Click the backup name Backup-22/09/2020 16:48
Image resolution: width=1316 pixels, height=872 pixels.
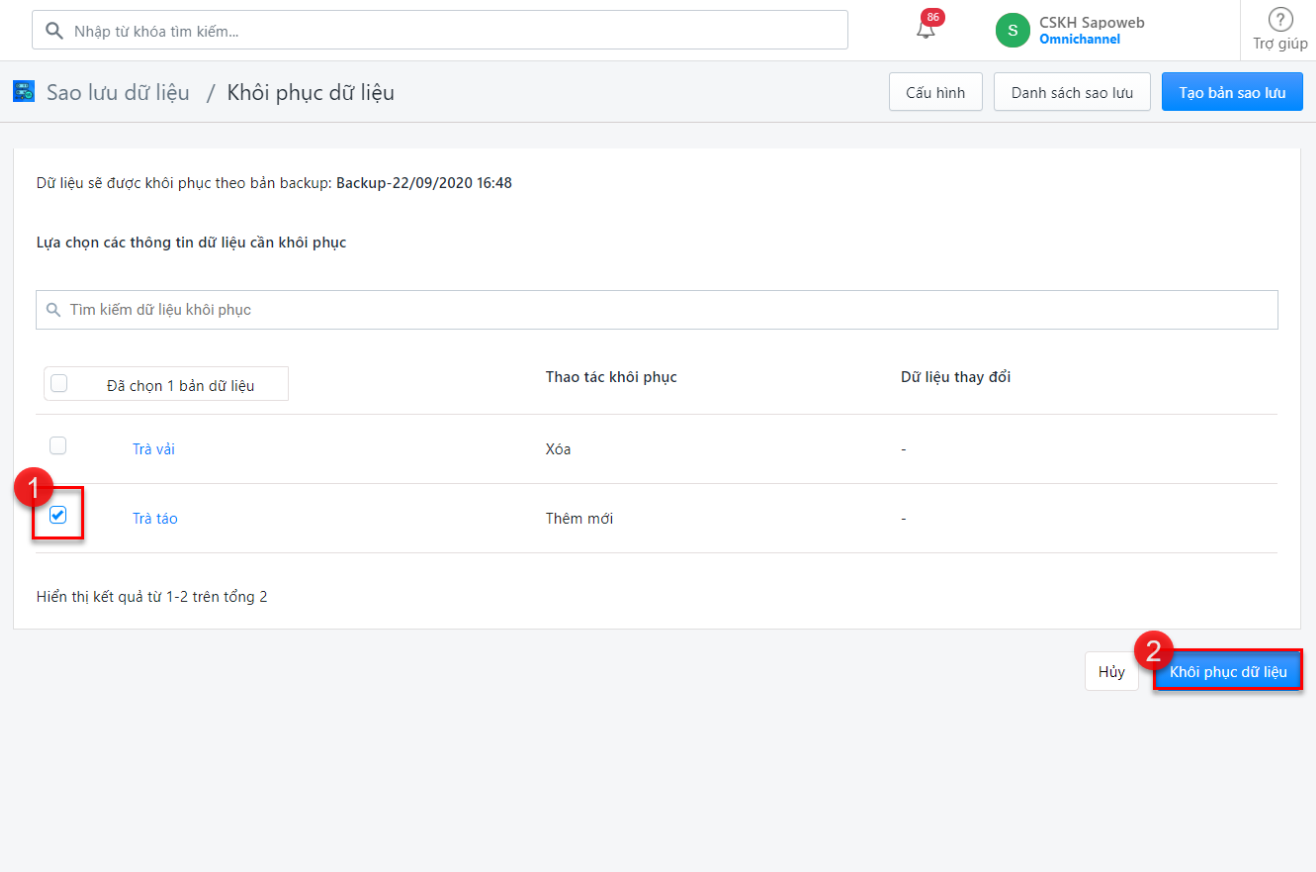424,183
